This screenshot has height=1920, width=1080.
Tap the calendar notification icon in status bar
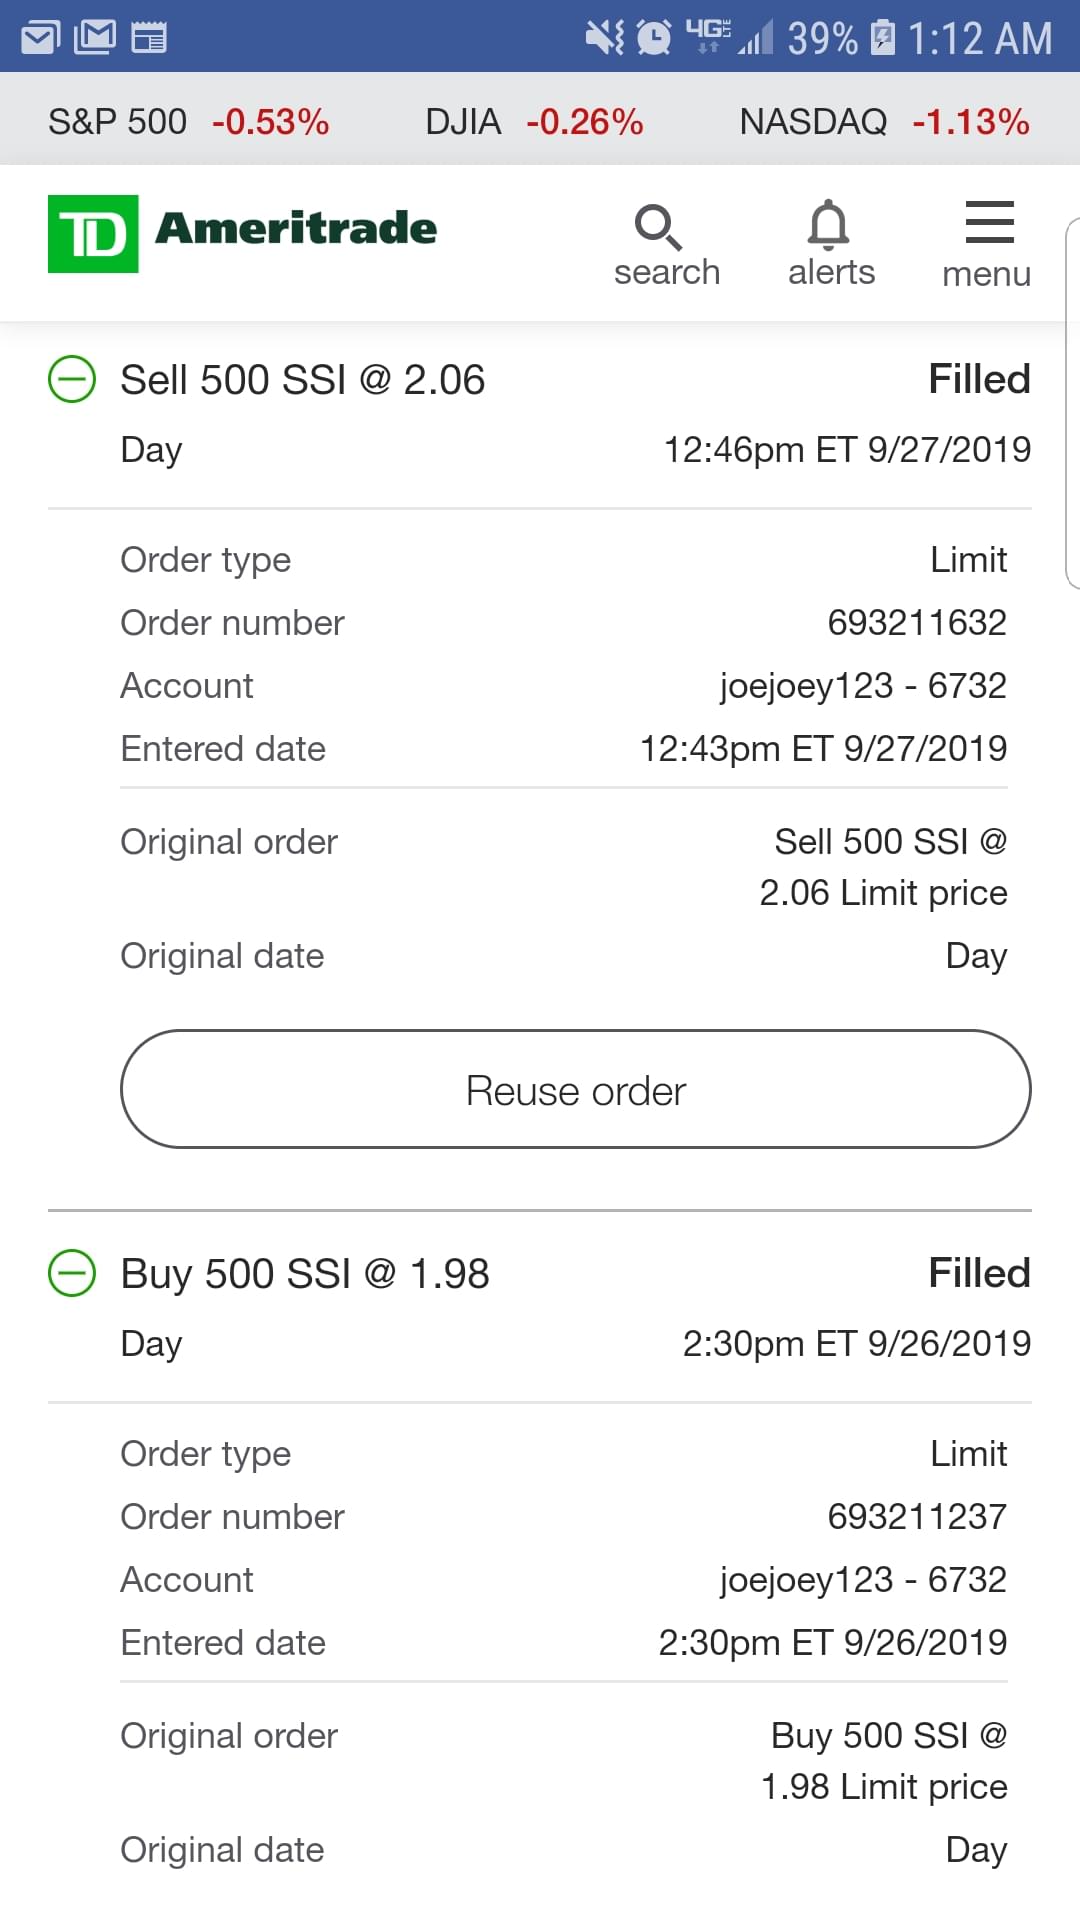coord(149,38)
